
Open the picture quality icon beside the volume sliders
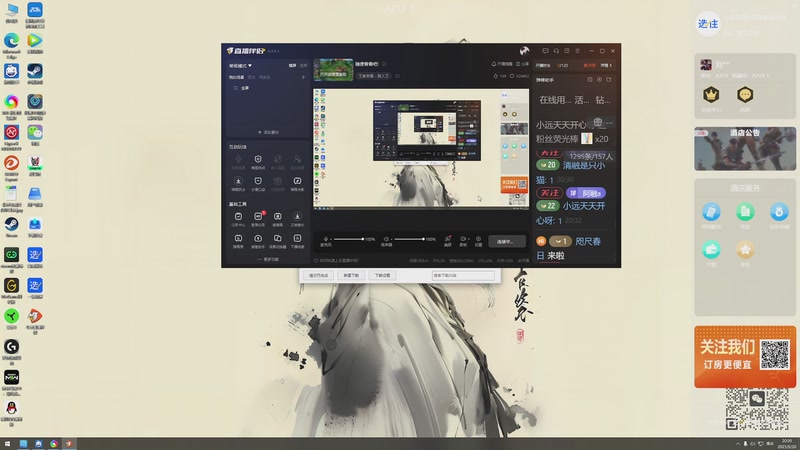(x=447, y=240)
